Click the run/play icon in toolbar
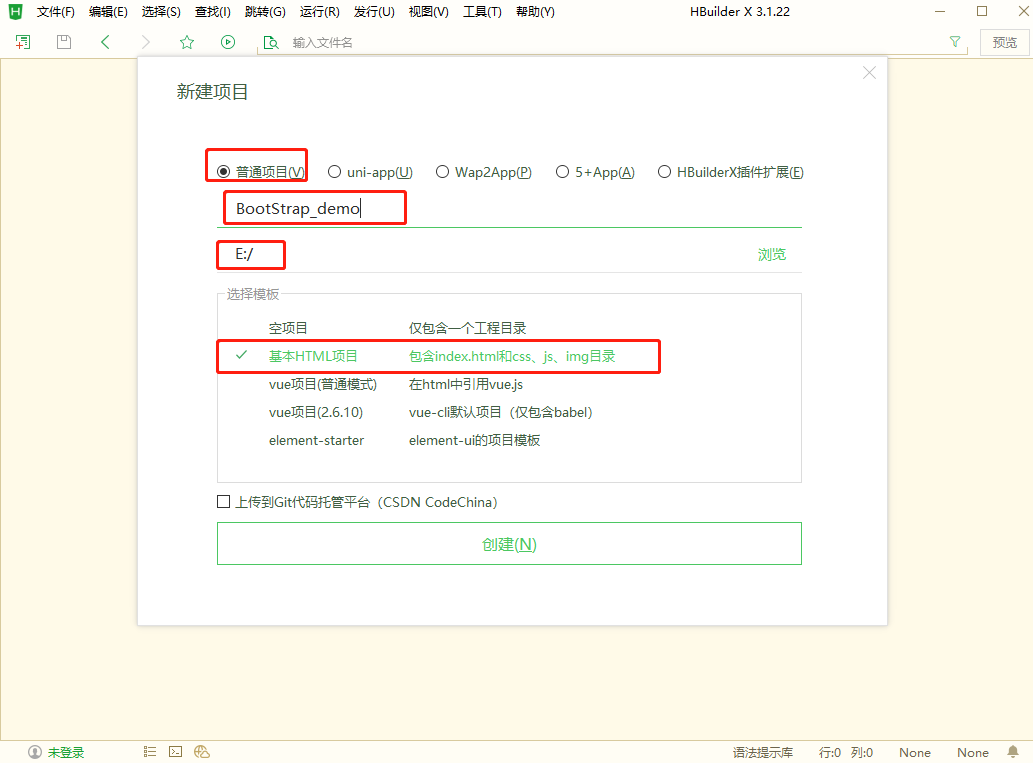1033x763 pixels. tap(228, 42)
